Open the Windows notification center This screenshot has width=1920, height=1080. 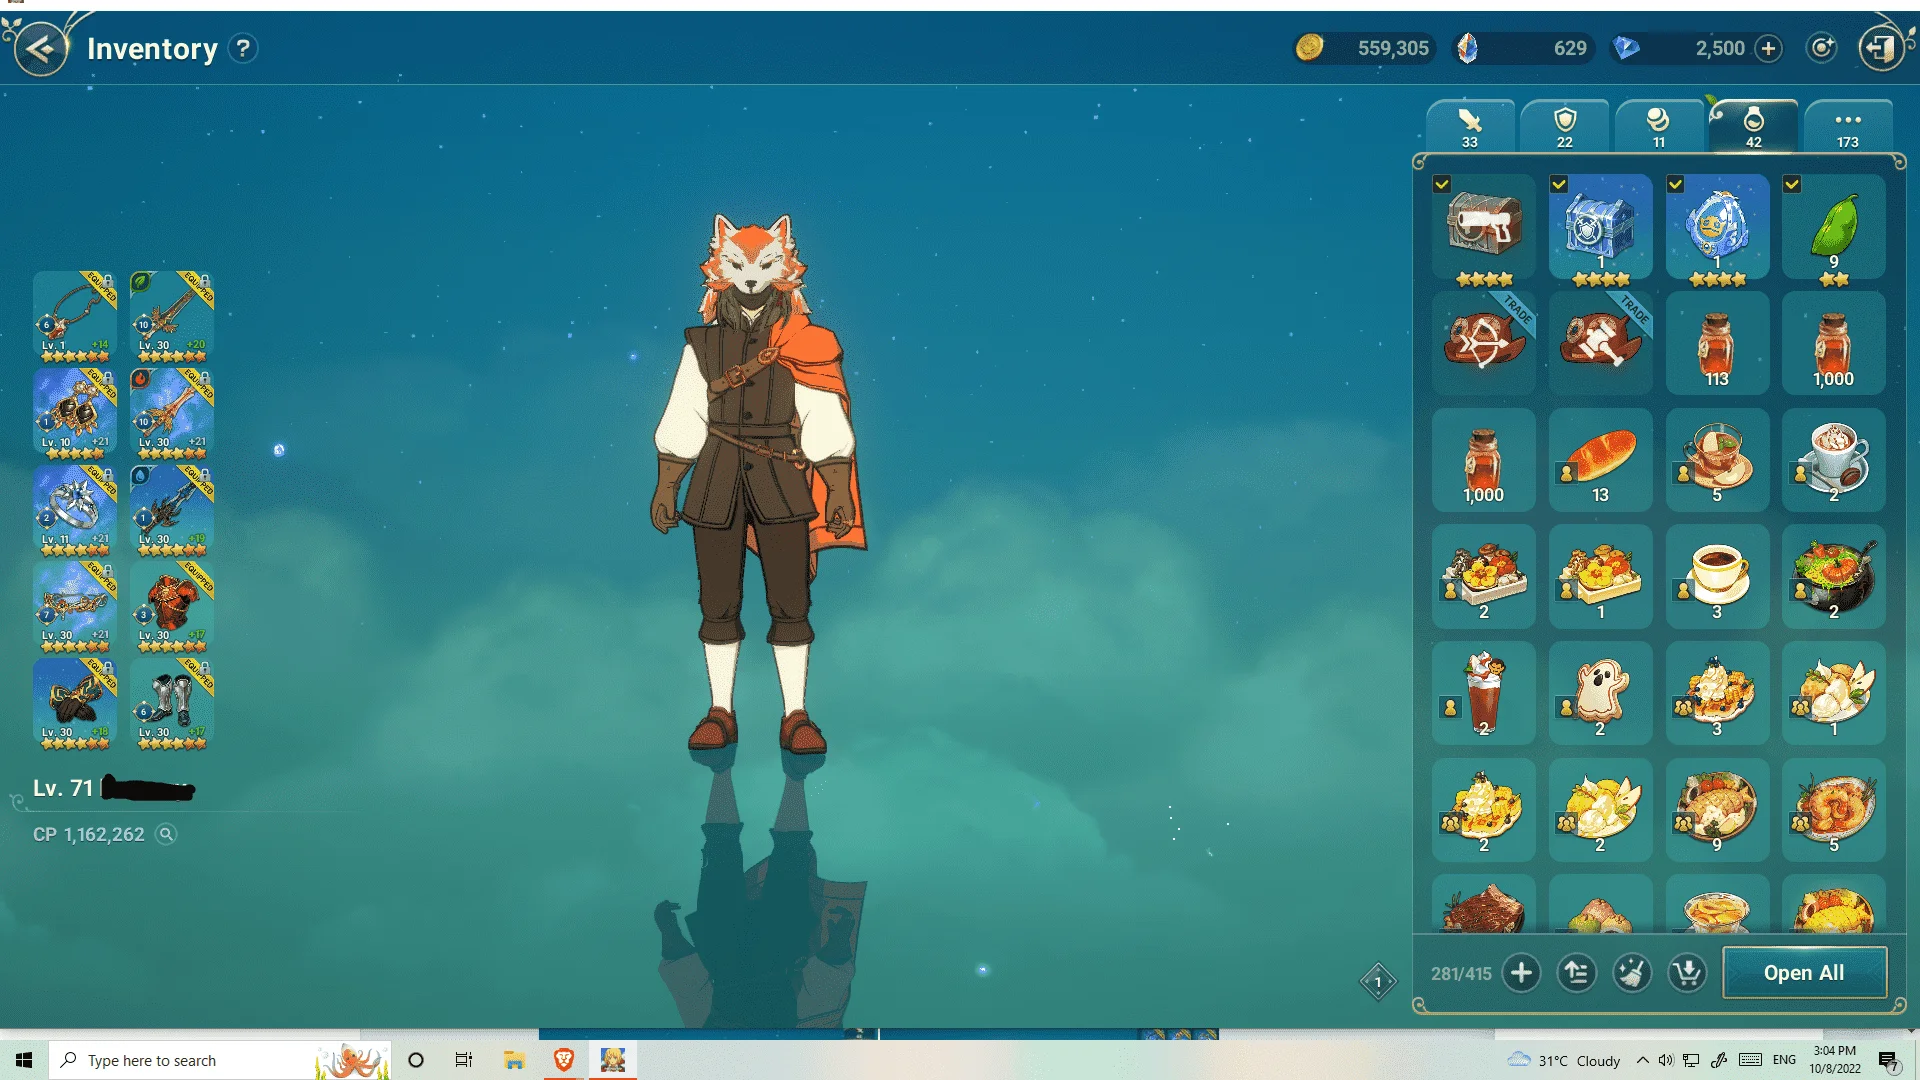click(1888, 1060)
